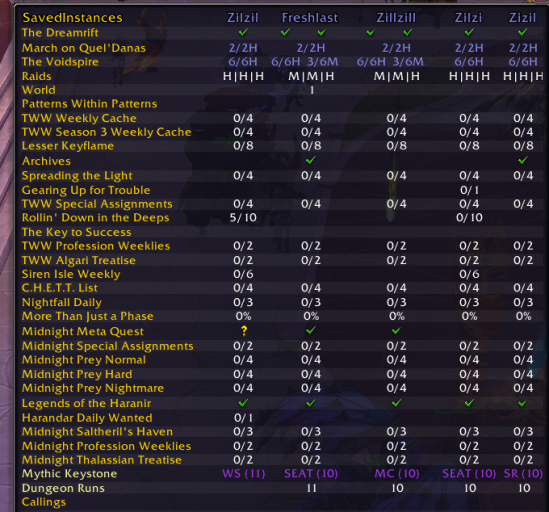This screenshot has width=549, height=512.
Task: Click the Midnight Saltheril's Haven label
Action: click(97, 431)
